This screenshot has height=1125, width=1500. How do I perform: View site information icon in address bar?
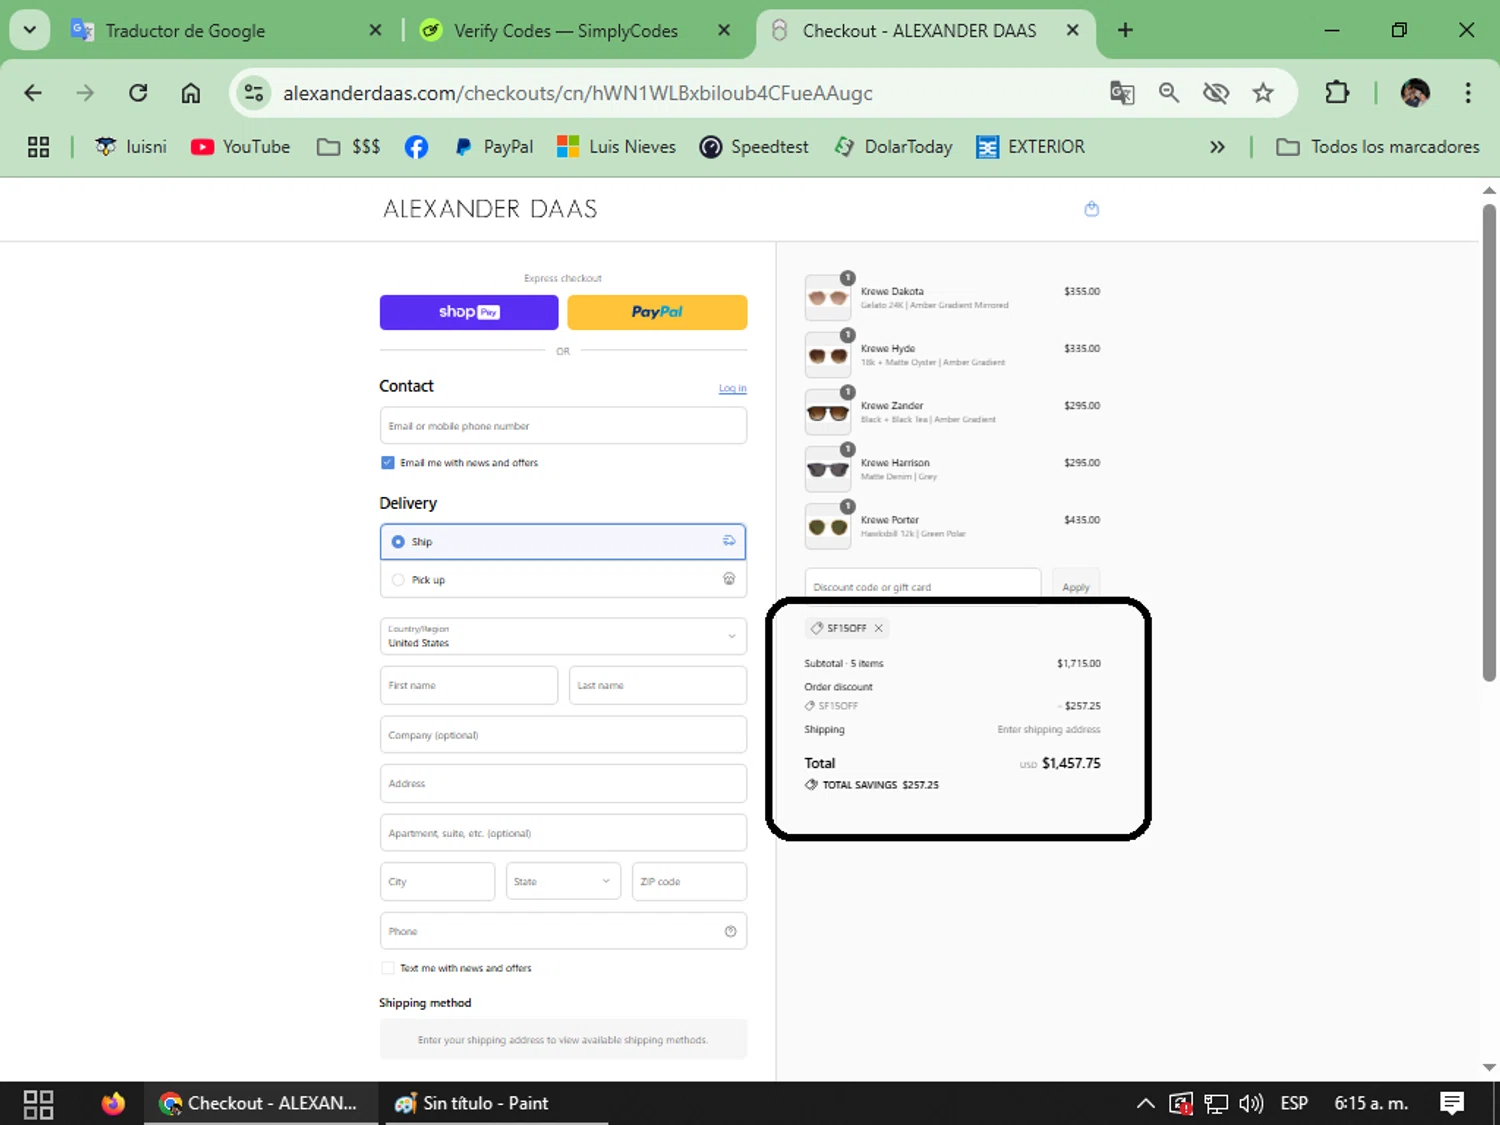(x=254, y=93)
